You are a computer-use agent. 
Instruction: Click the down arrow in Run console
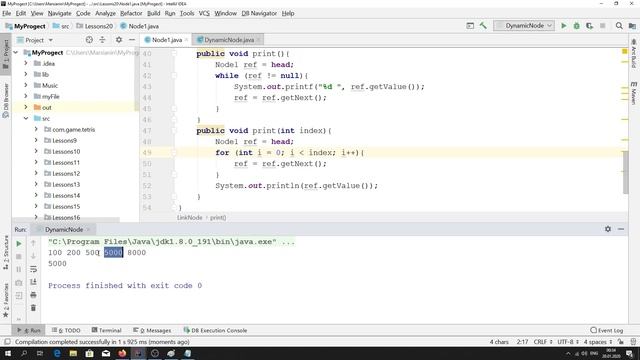pos(33,256)
